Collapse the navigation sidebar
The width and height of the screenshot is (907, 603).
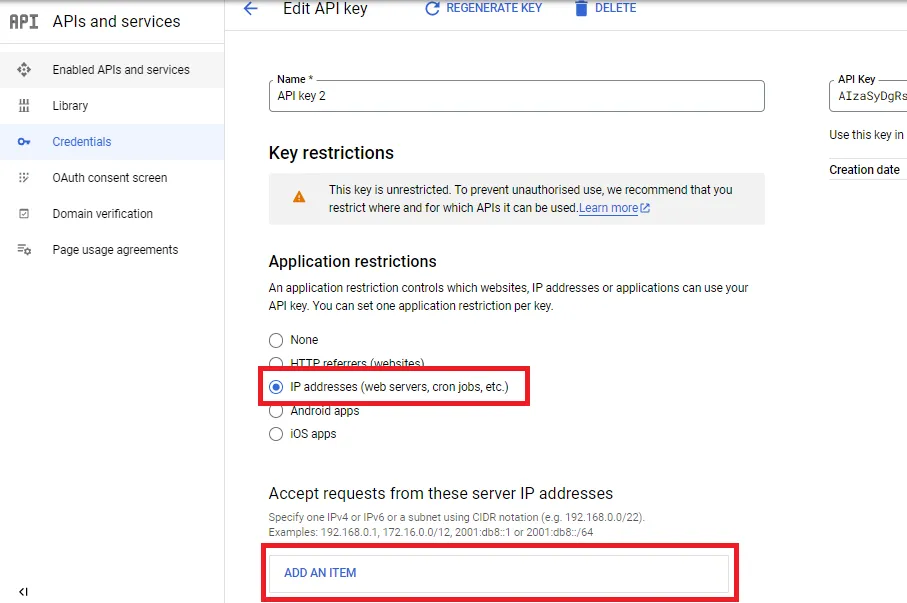tap(22, 589)
